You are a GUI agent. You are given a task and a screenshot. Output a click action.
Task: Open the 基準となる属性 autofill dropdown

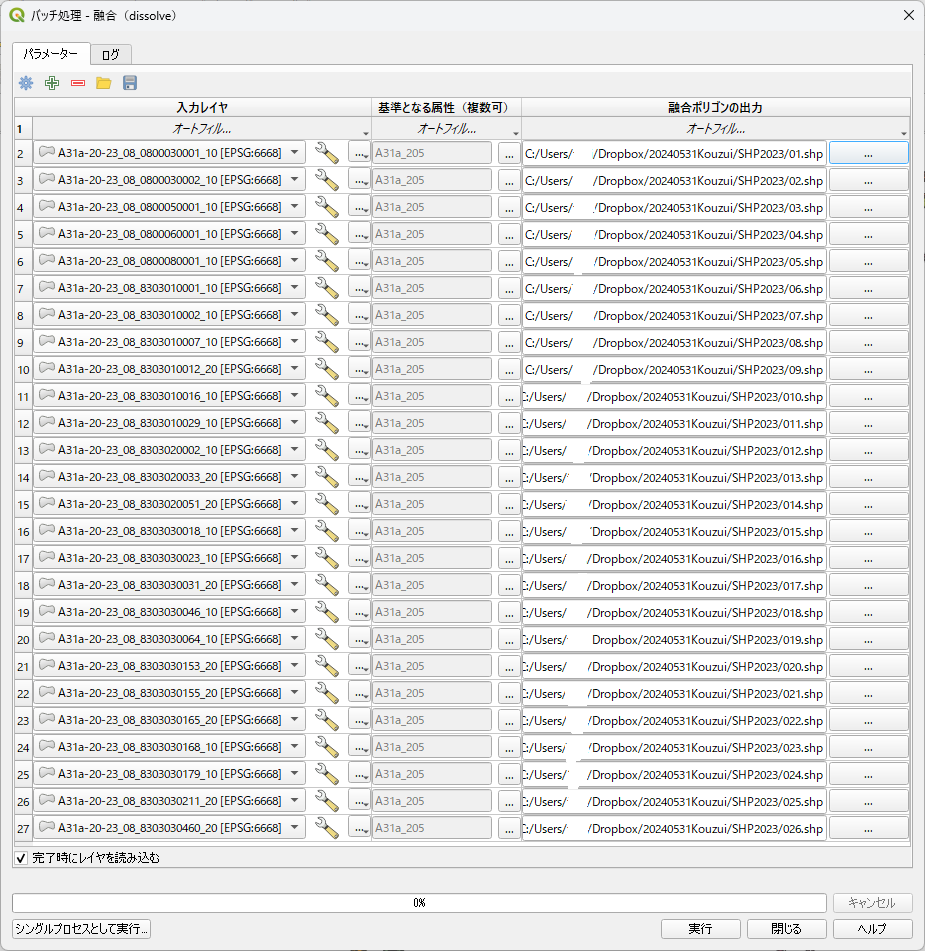446,129
